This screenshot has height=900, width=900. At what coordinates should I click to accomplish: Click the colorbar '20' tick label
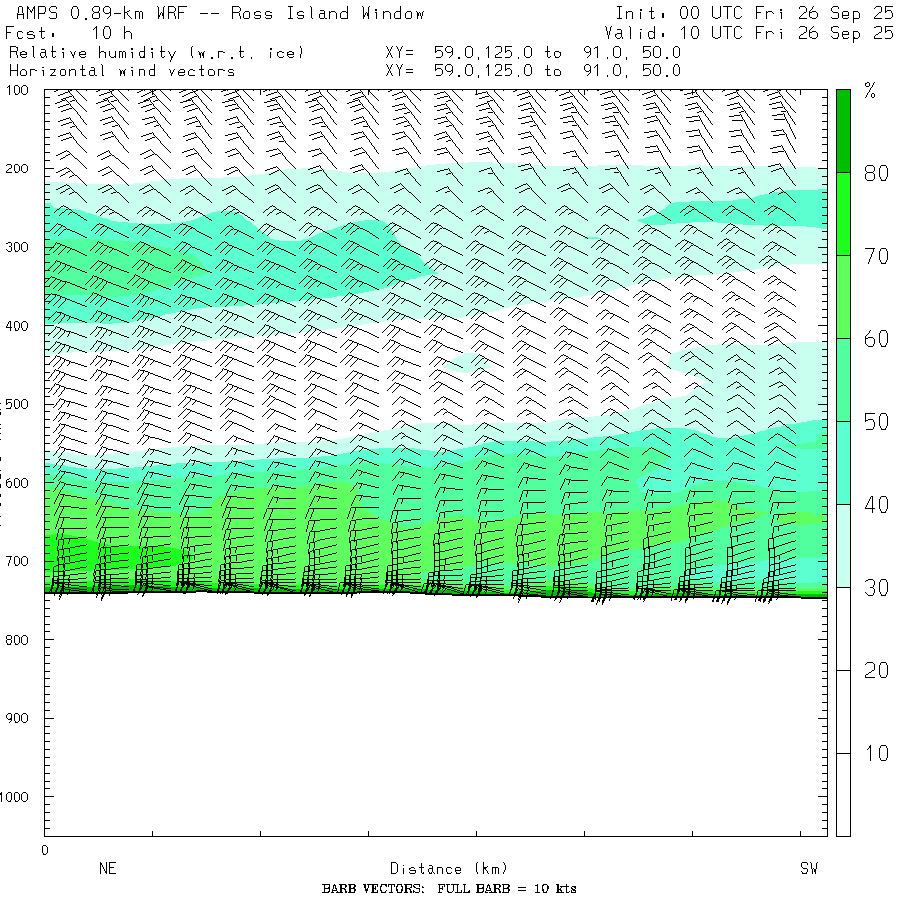click(x=876, y=670)
